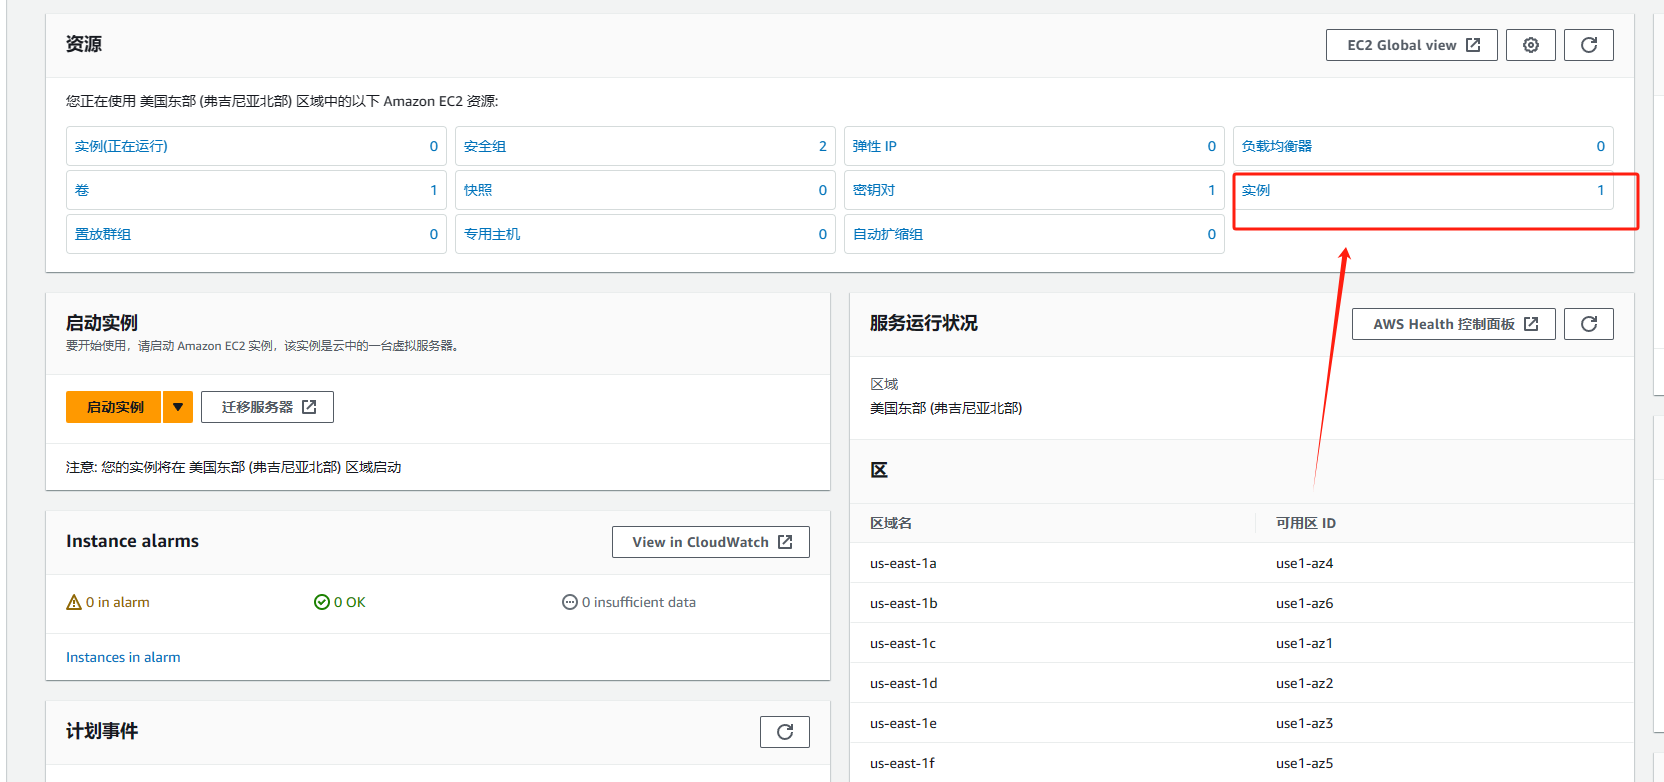Click the us-east-1a zone row
The image size is (1664, 782).
1241,563
